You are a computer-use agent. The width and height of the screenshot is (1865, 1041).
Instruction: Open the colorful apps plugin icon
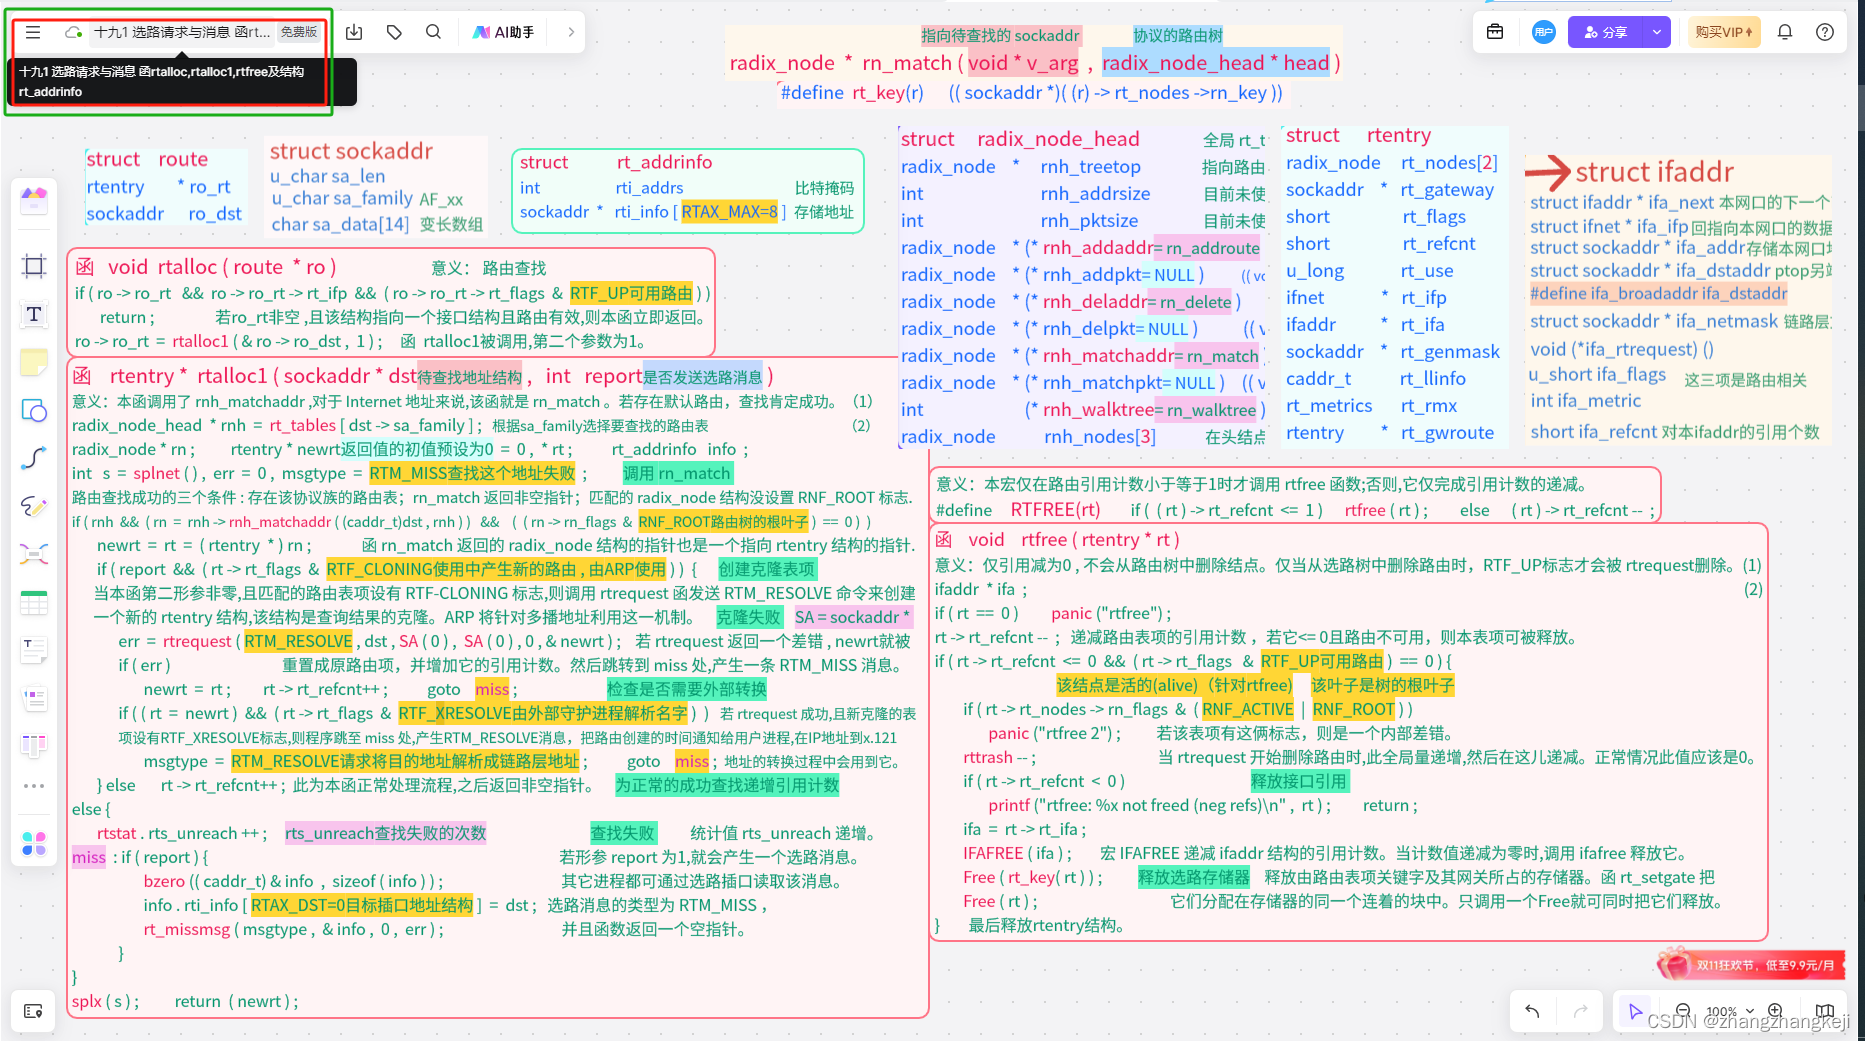pyautogui.click(x=34, y=844)
